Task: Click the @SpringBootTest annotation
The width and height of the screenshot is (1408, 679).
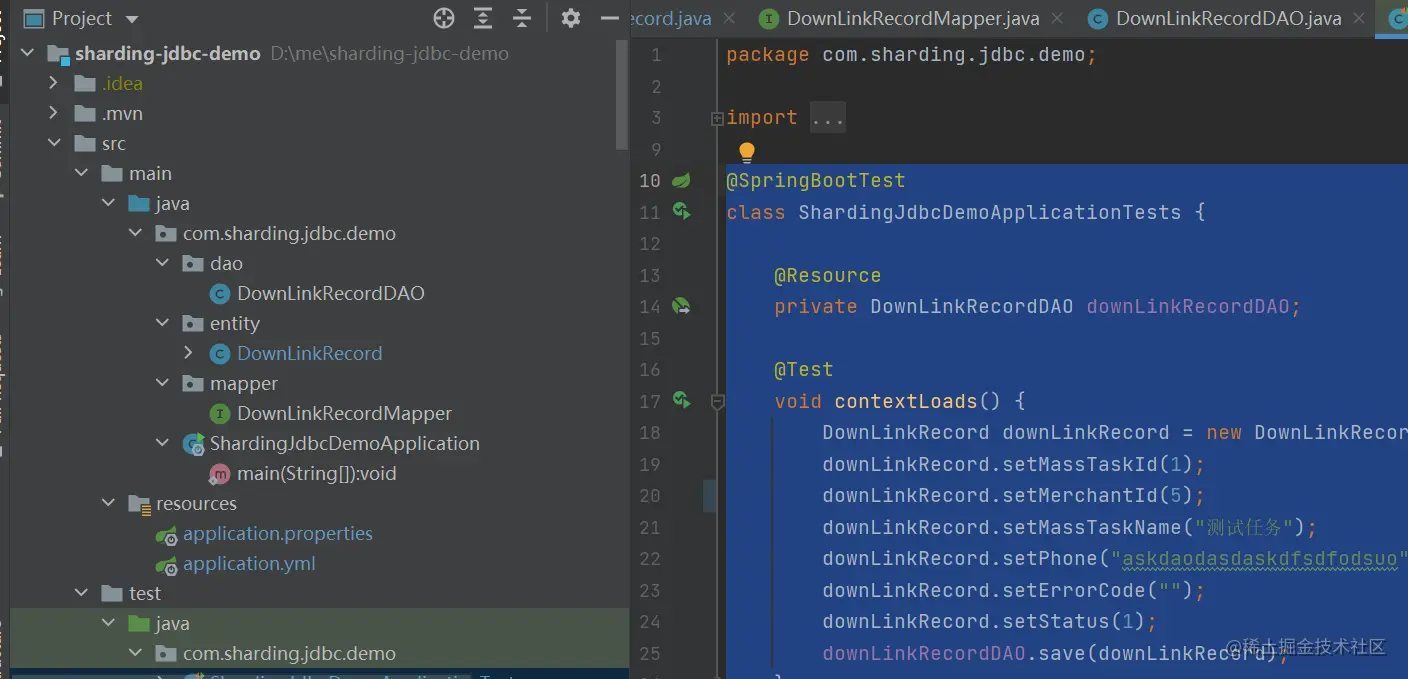Action: click(x=815, y=180)
